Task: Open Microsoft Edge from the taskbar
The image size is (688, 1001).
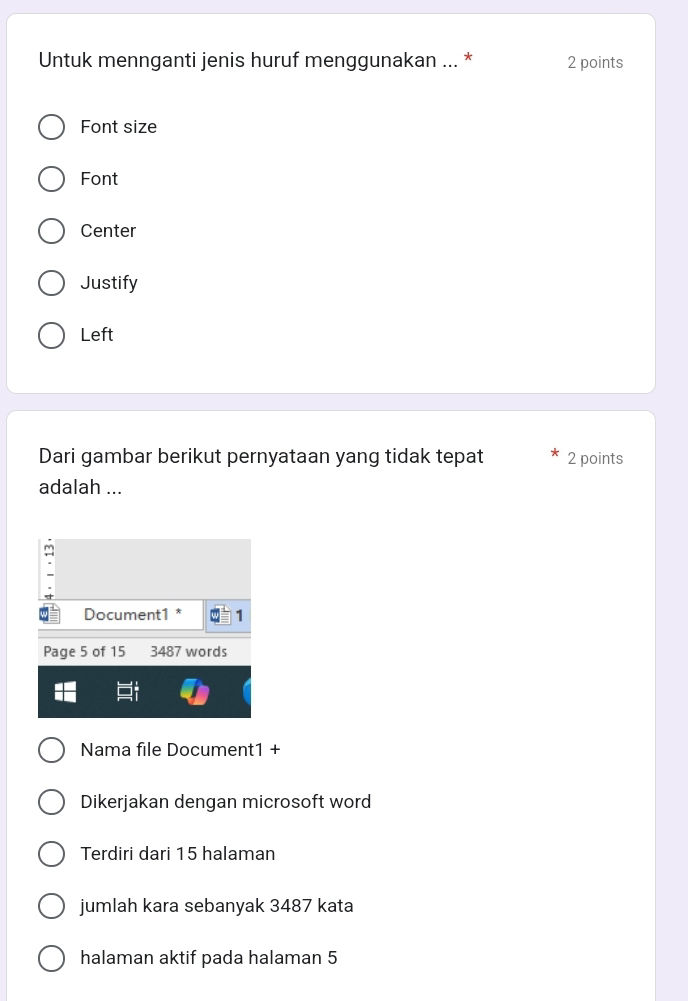Action: pos(246,691)
